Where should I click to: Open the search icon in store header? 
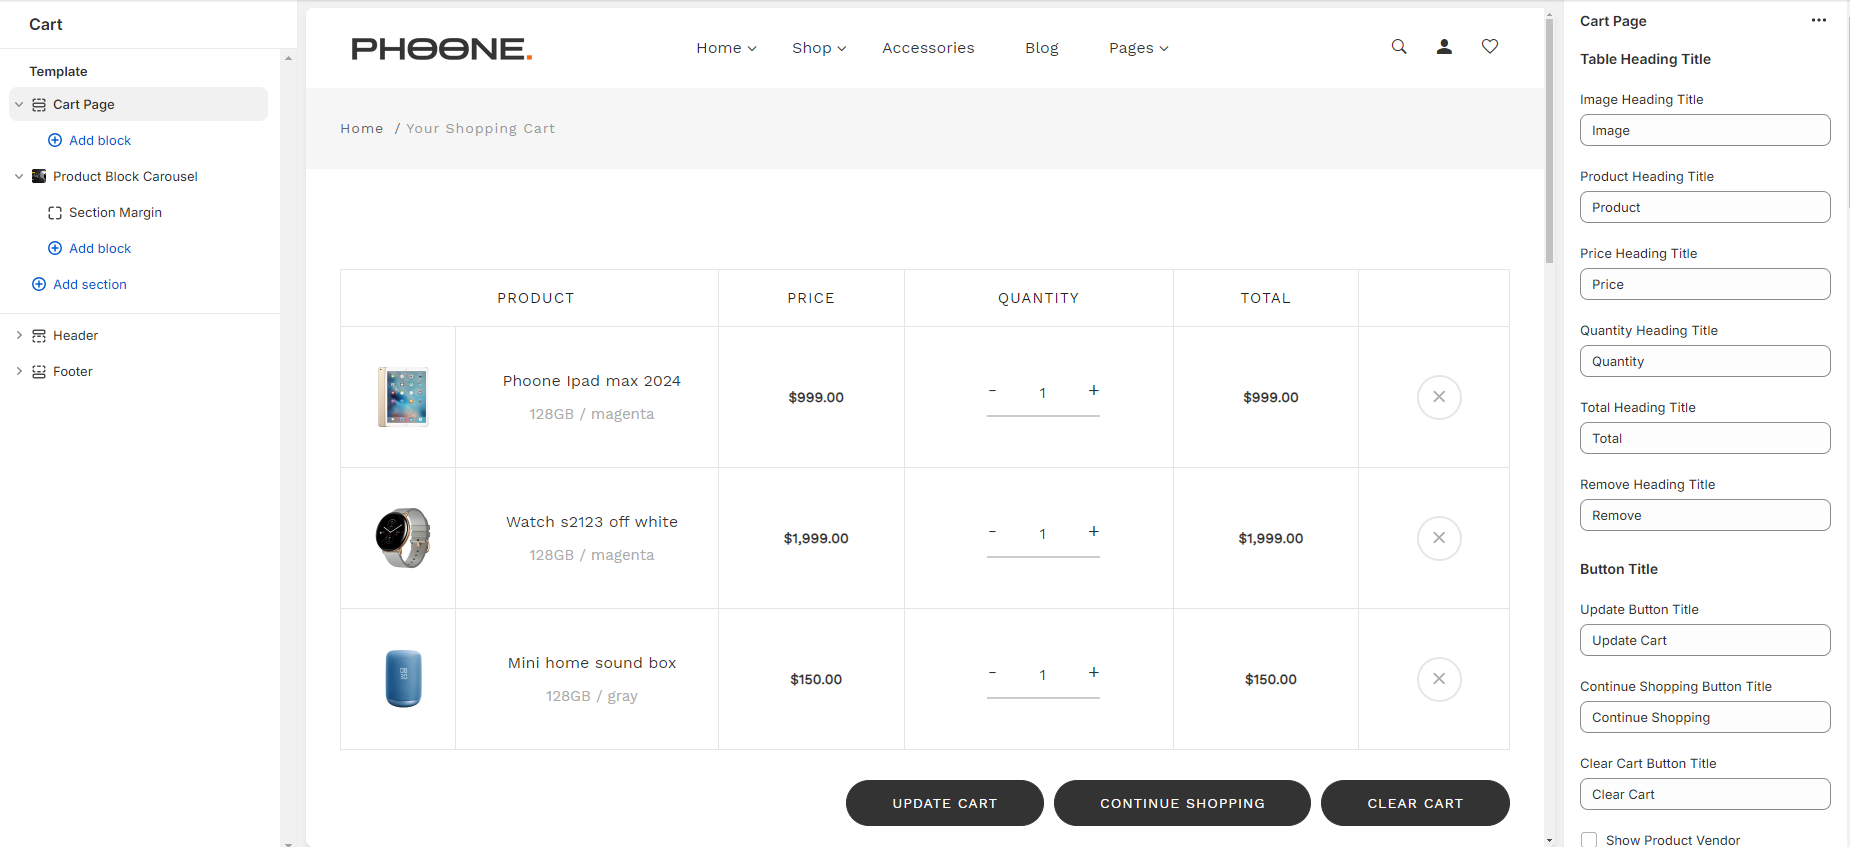pos(1399,47)
